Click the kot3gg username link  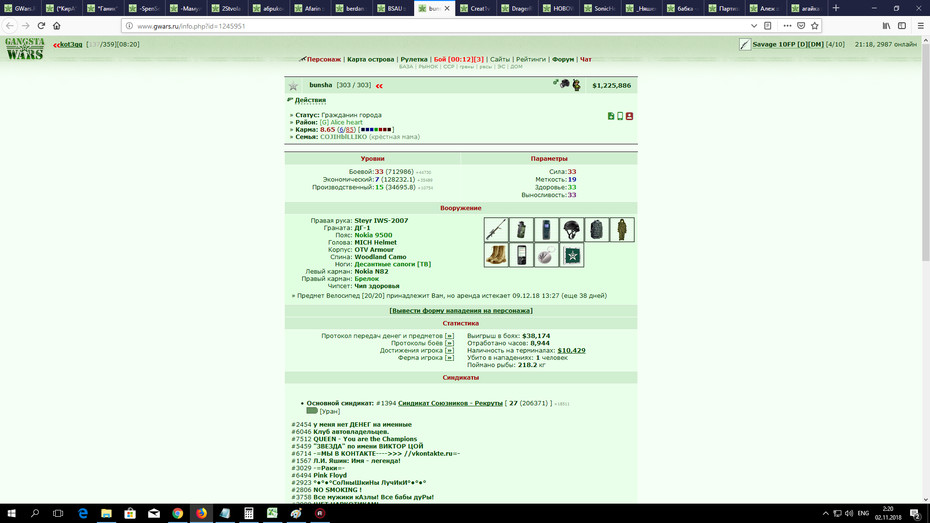point(71,44)
